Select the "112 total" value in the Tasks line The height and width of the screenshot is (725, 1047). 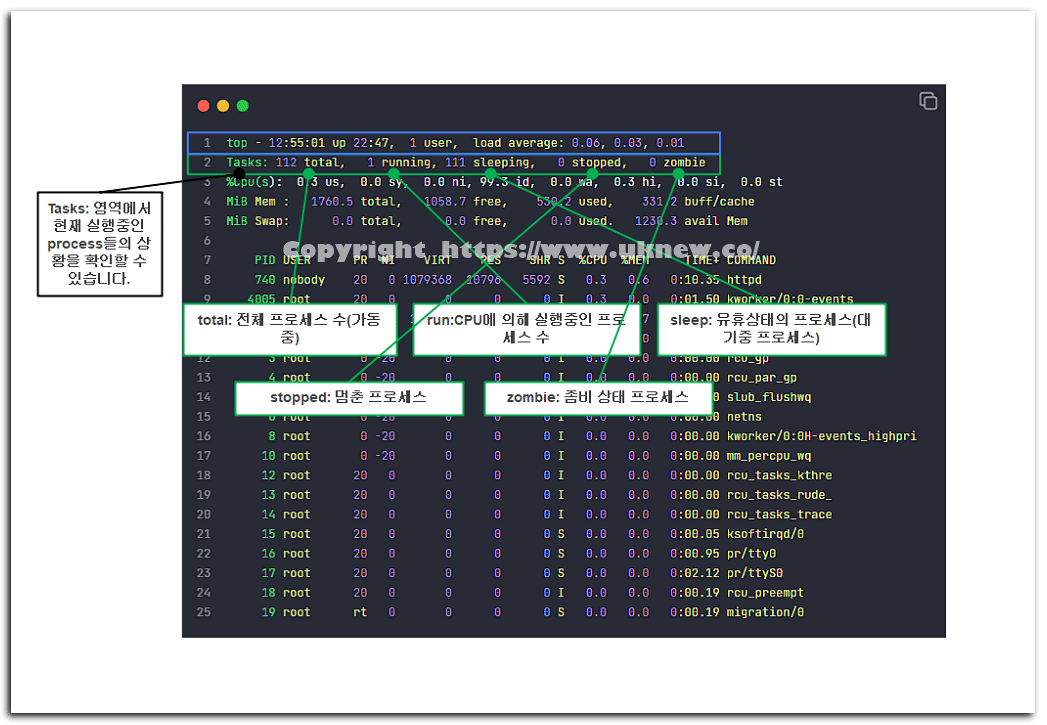[x=307, y=162]
